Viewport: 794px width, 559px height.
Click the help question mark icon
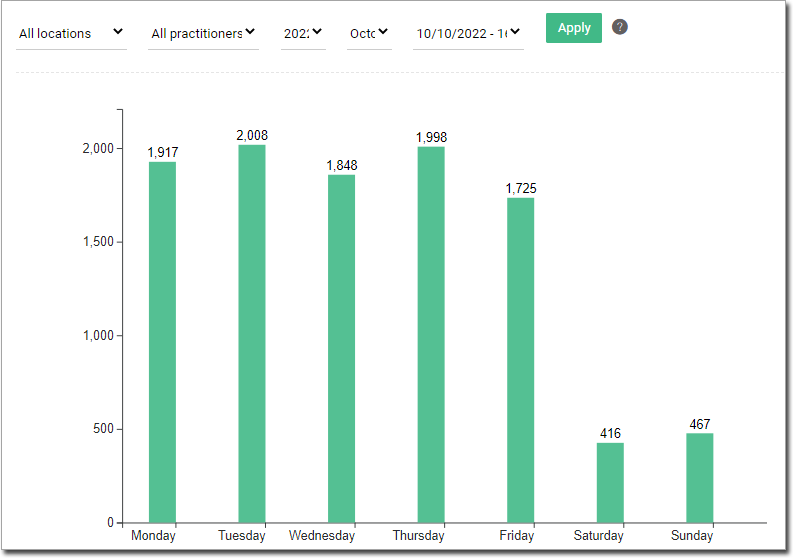coord(620,27)
